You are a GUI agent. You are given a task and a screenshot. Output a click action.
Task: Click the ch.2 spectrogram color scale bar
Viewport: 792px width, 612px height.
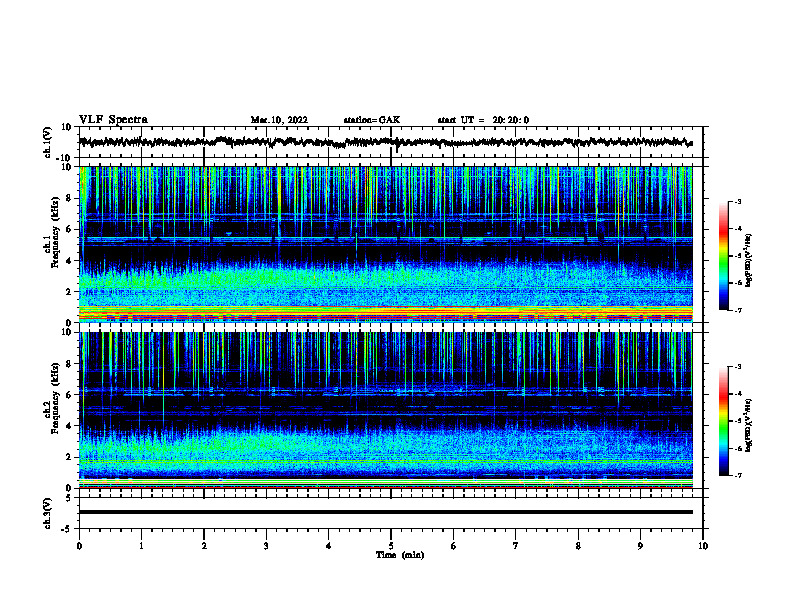coord(723,421)
